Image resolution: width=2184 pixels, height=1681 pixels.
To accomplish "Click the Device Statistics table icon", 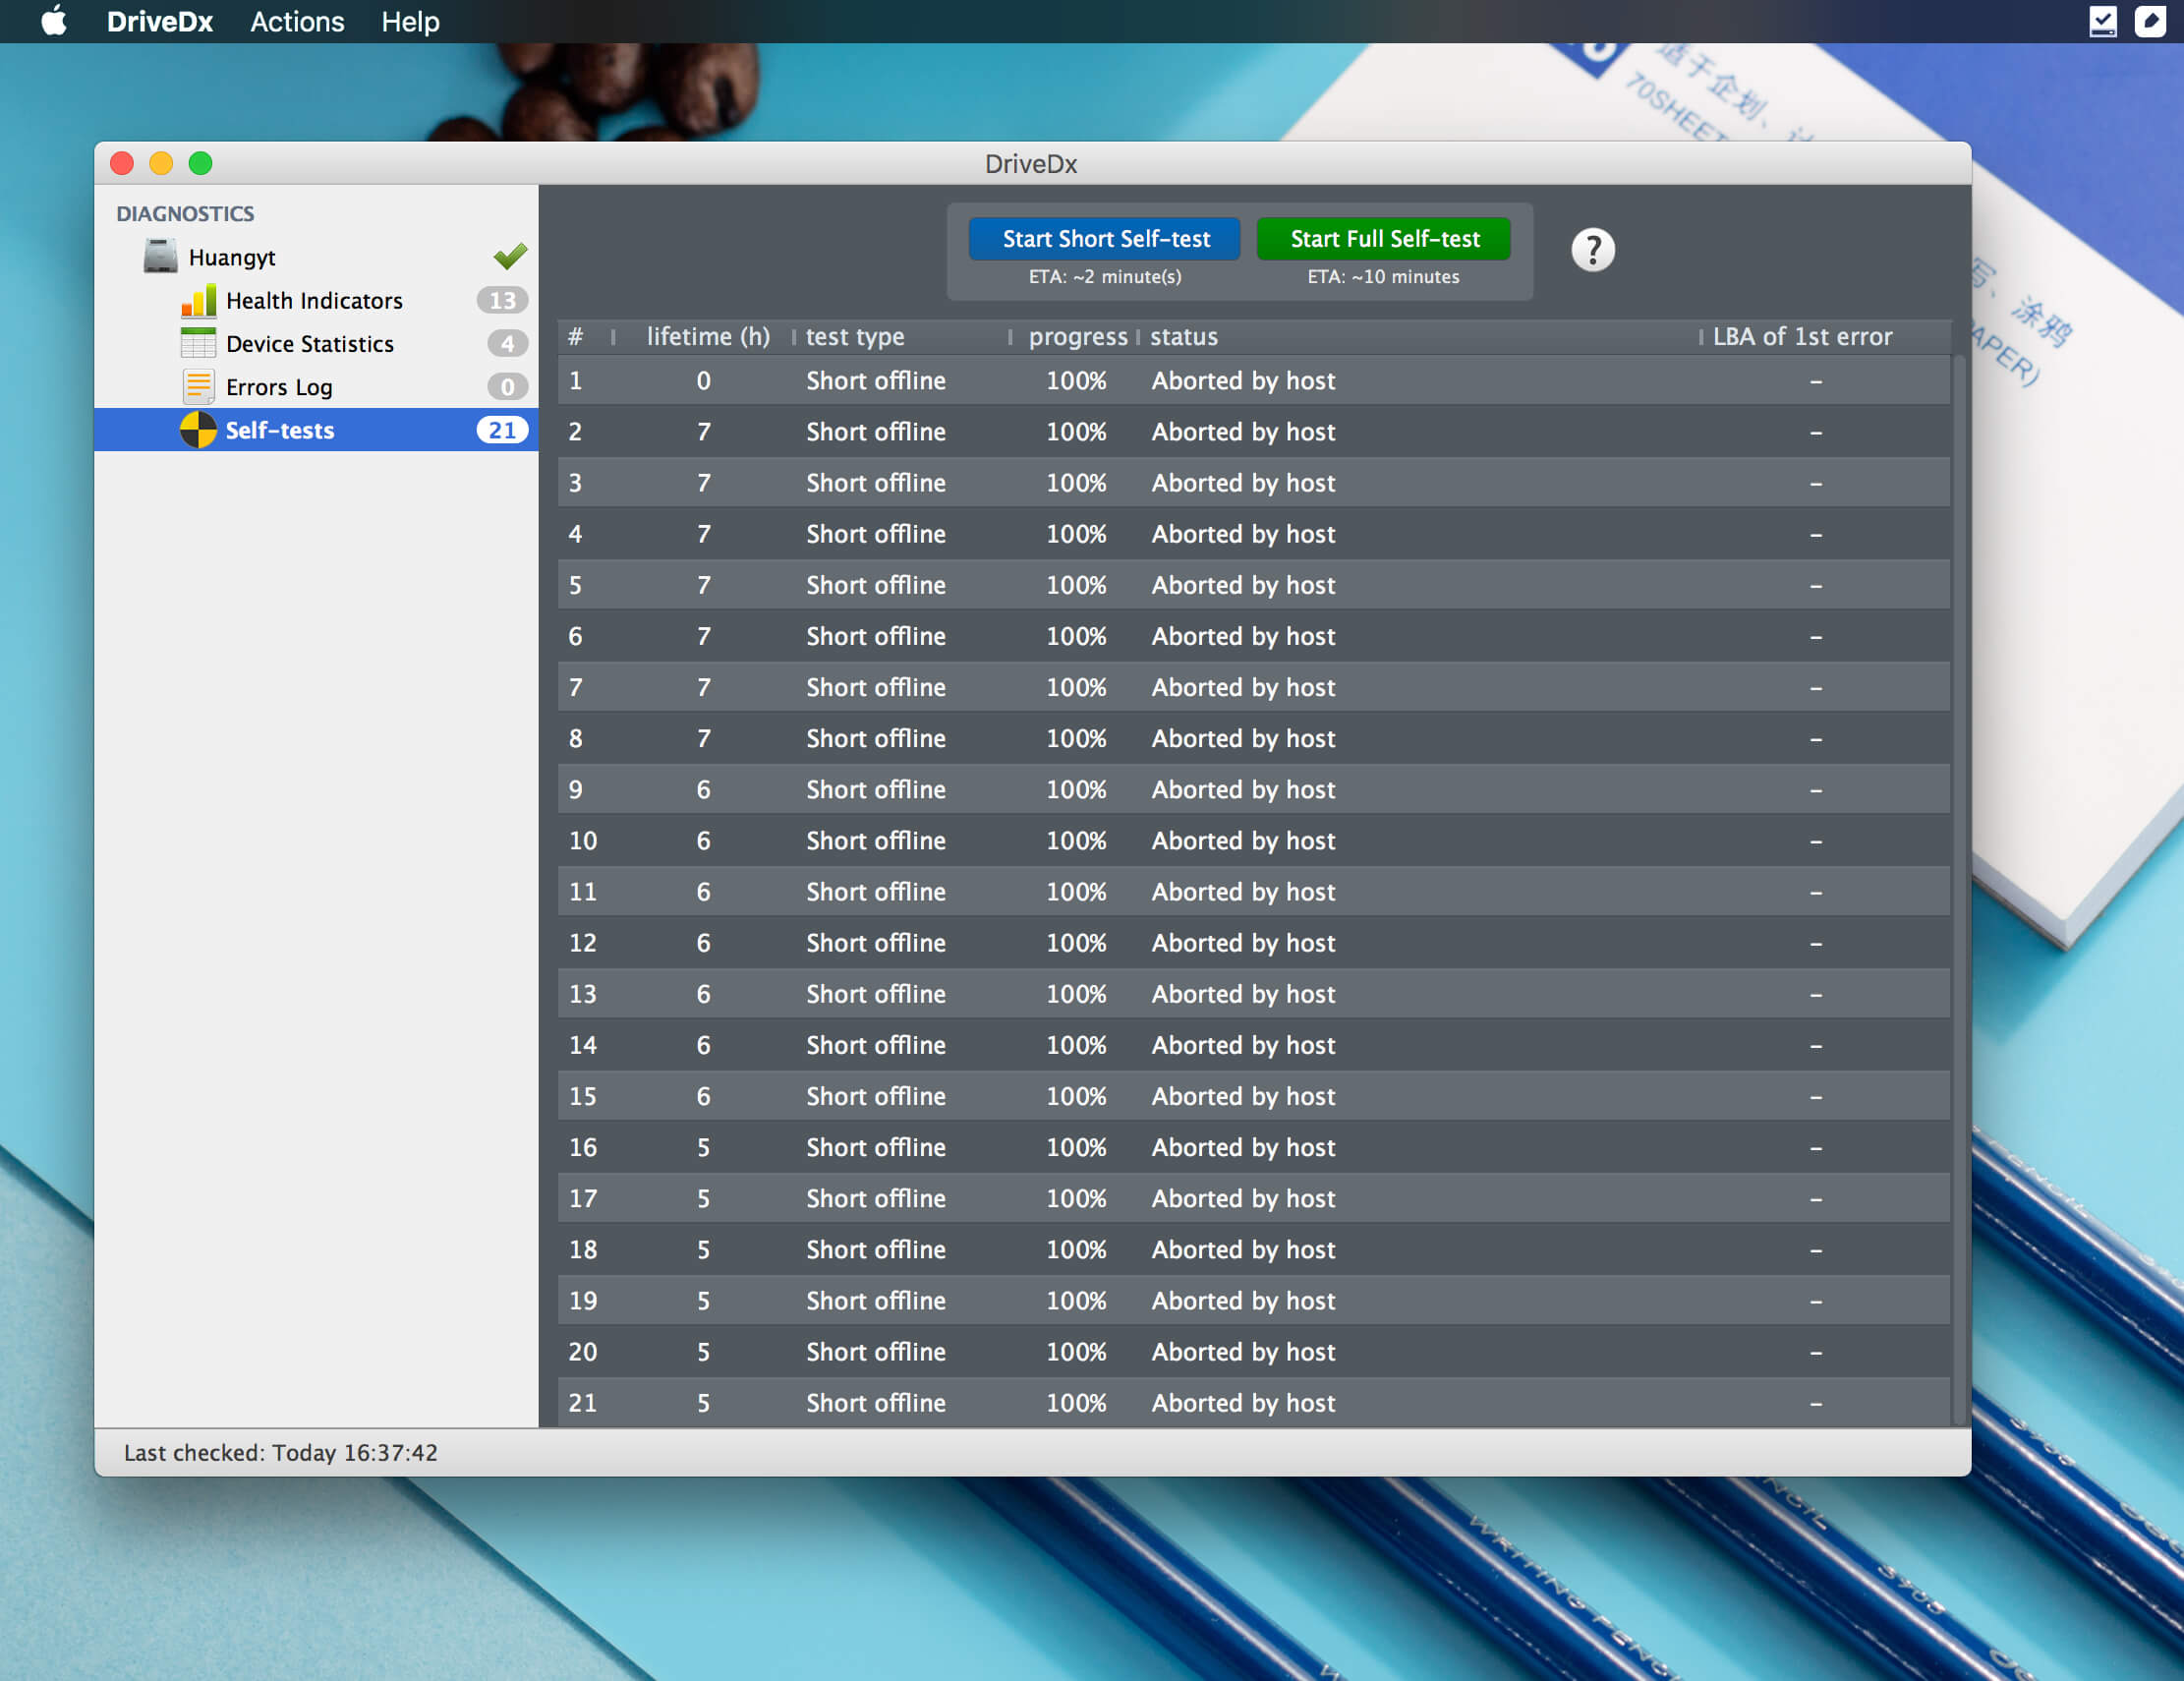I will click(x=198, y=343).
